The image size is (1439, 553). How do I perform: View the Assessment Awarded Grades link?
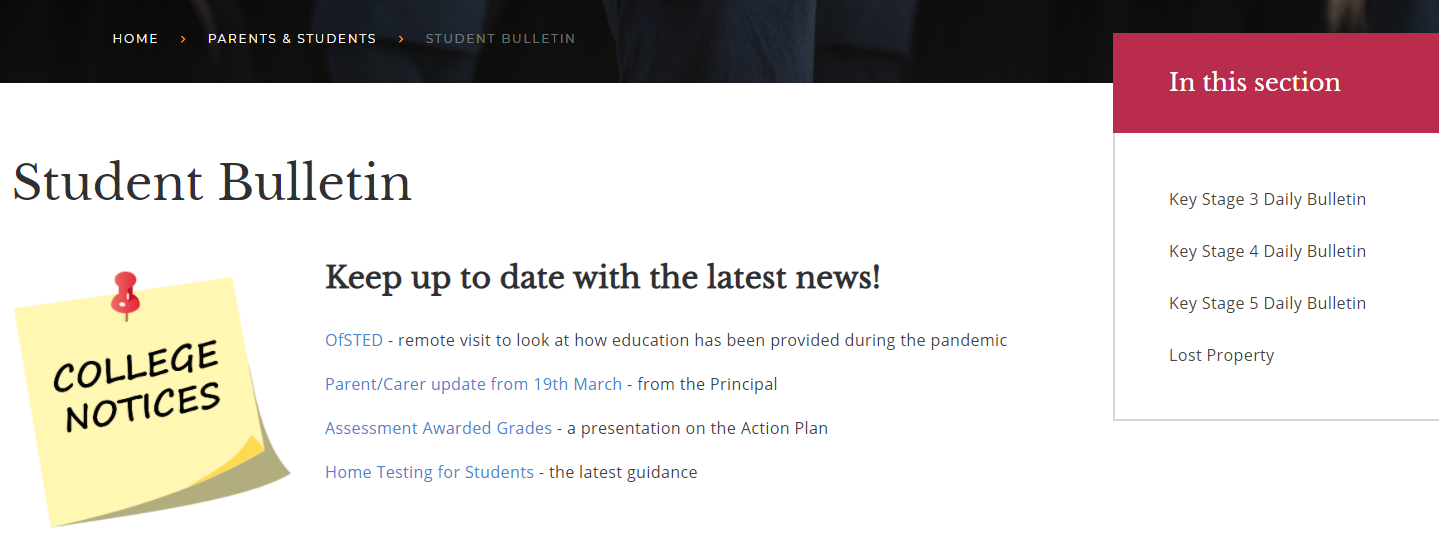438,428
